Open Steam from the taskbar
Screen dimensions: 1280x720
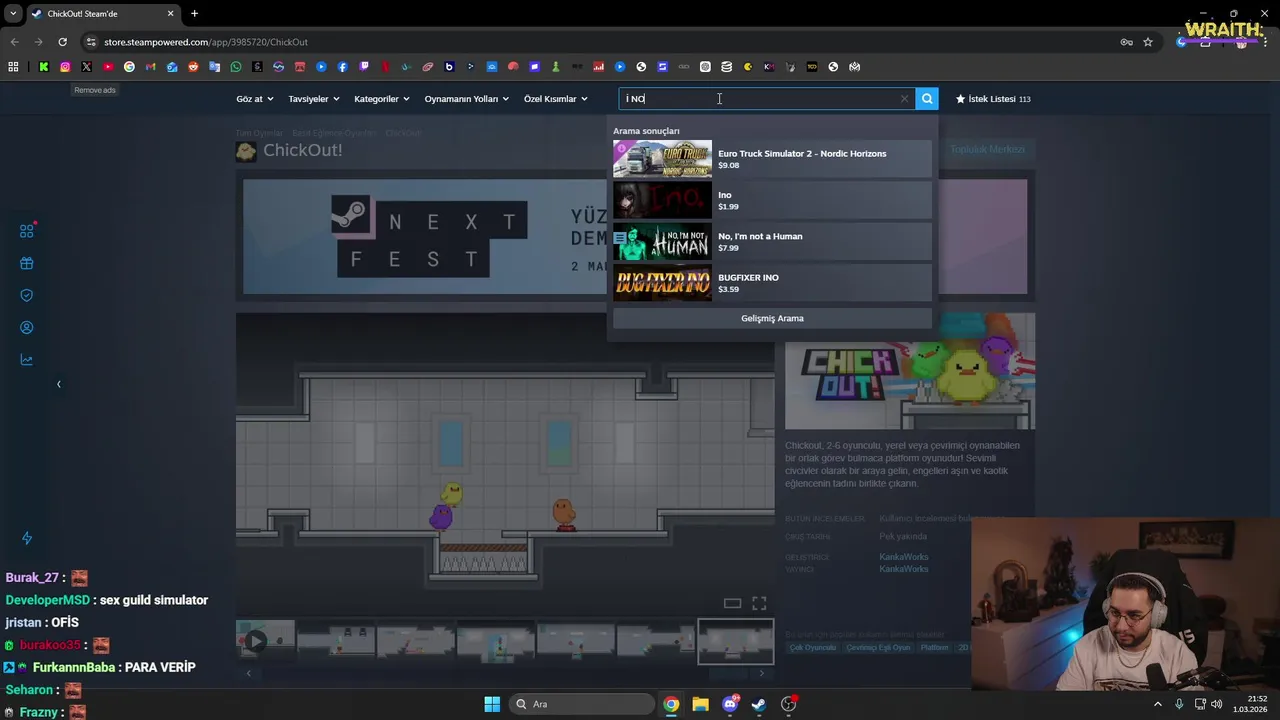(x=759, y=704)
